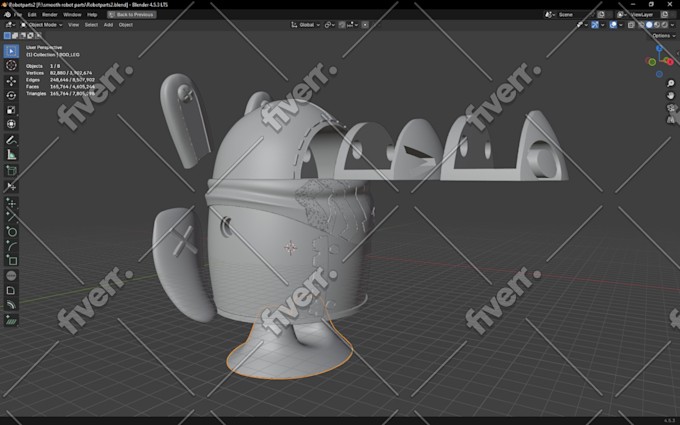This screenshot has width=680, height=425.
Task: Select the arc curve tool in toolbar
Action: (x=11, y=246)
